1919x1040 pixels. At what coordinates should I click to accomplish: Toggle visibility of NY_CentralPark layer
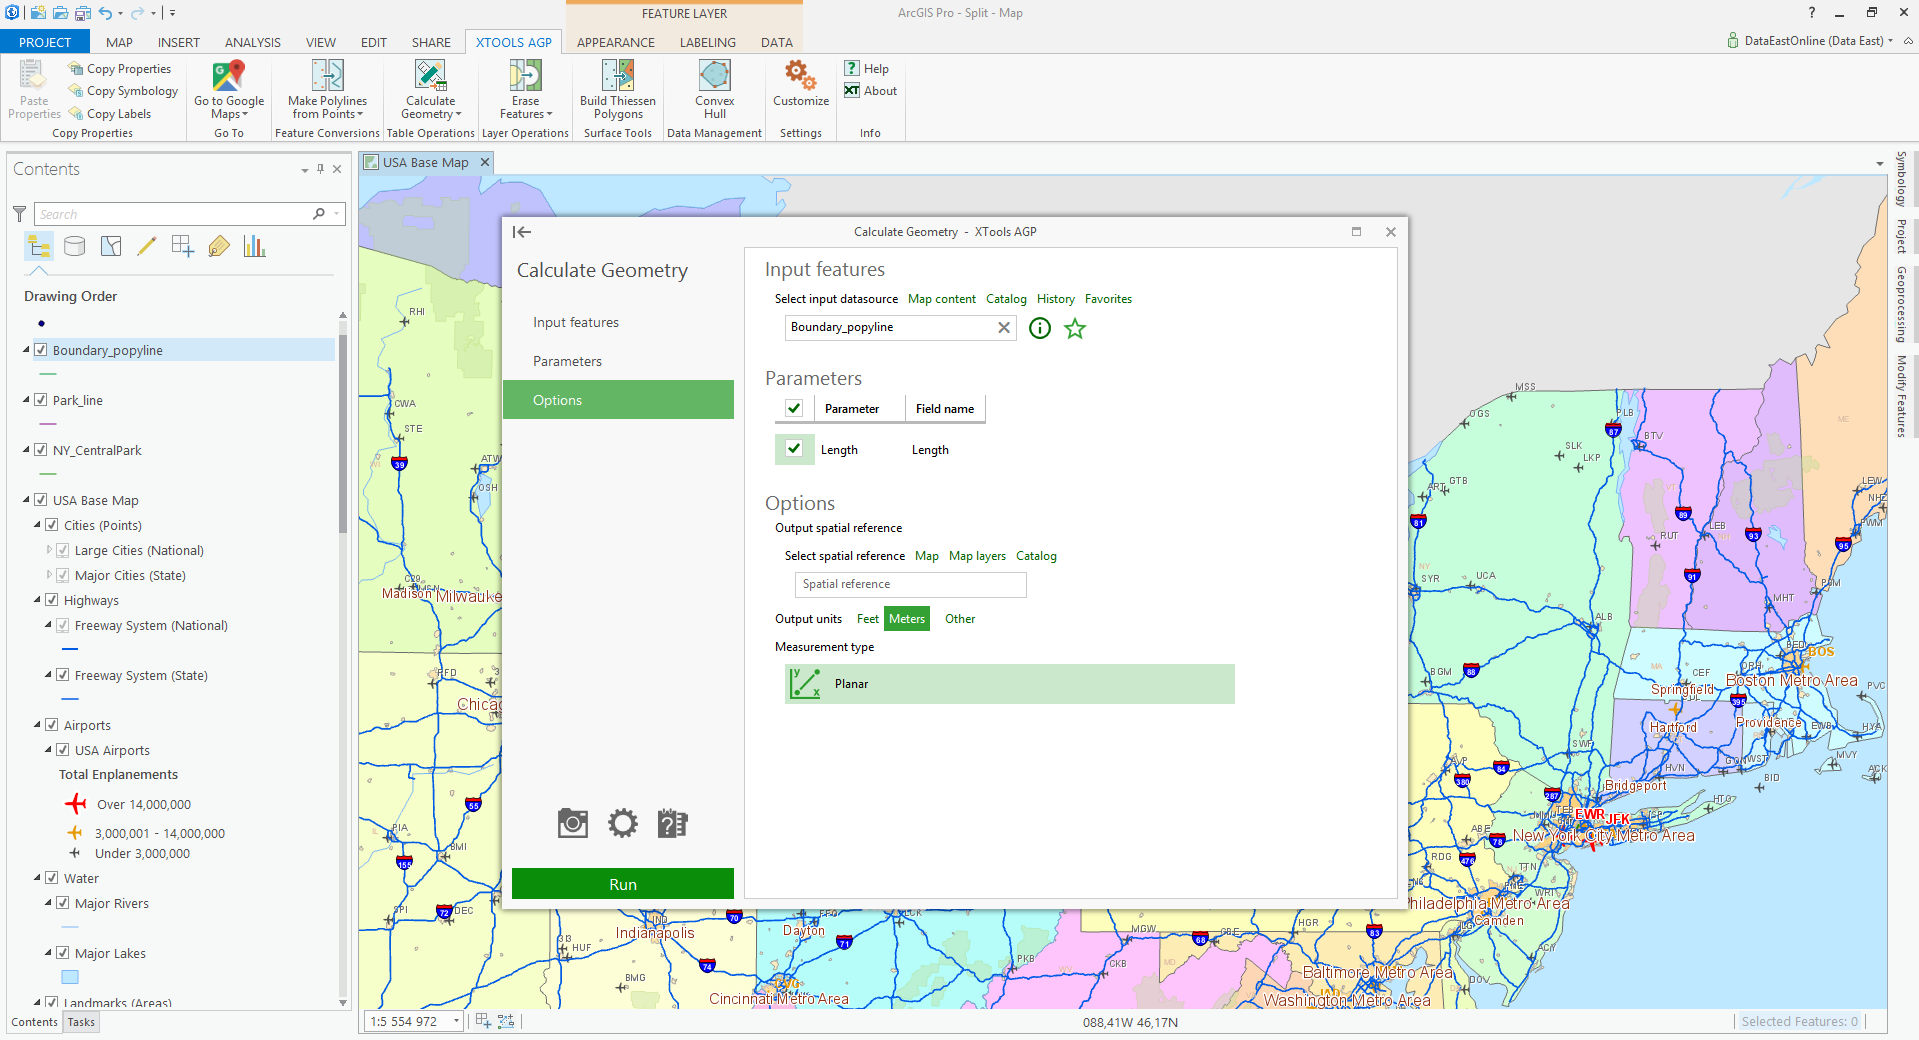41,450
